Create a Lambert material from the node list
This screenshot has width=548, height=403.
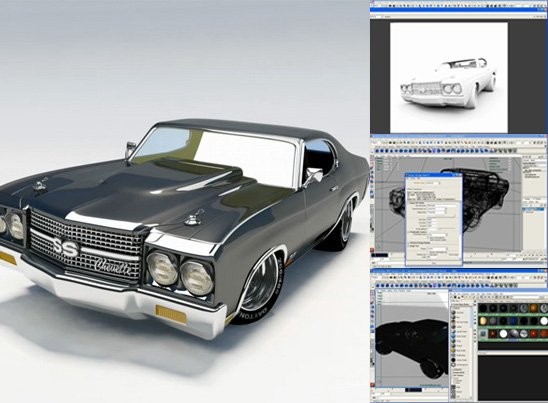(x=453, y=326)
